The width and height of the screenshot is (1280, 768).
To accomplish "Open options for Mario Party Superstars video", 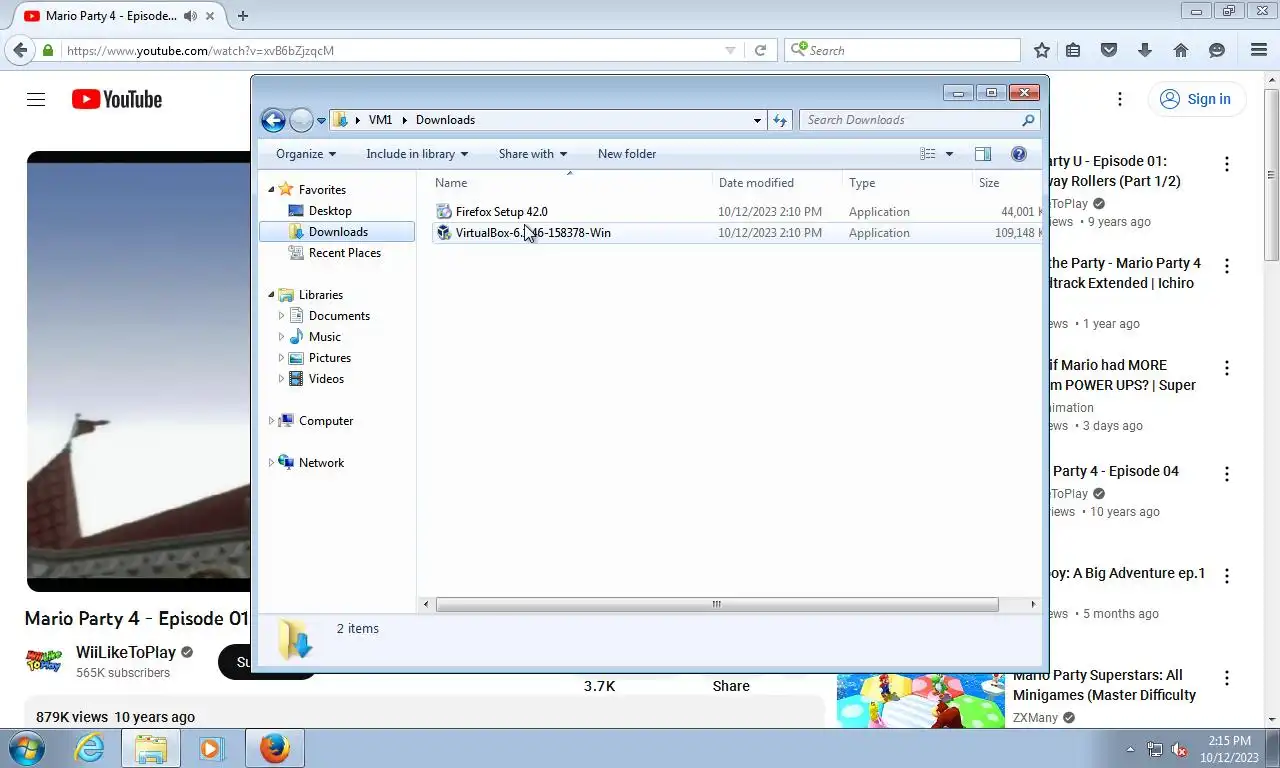I will coord(1227,677).
